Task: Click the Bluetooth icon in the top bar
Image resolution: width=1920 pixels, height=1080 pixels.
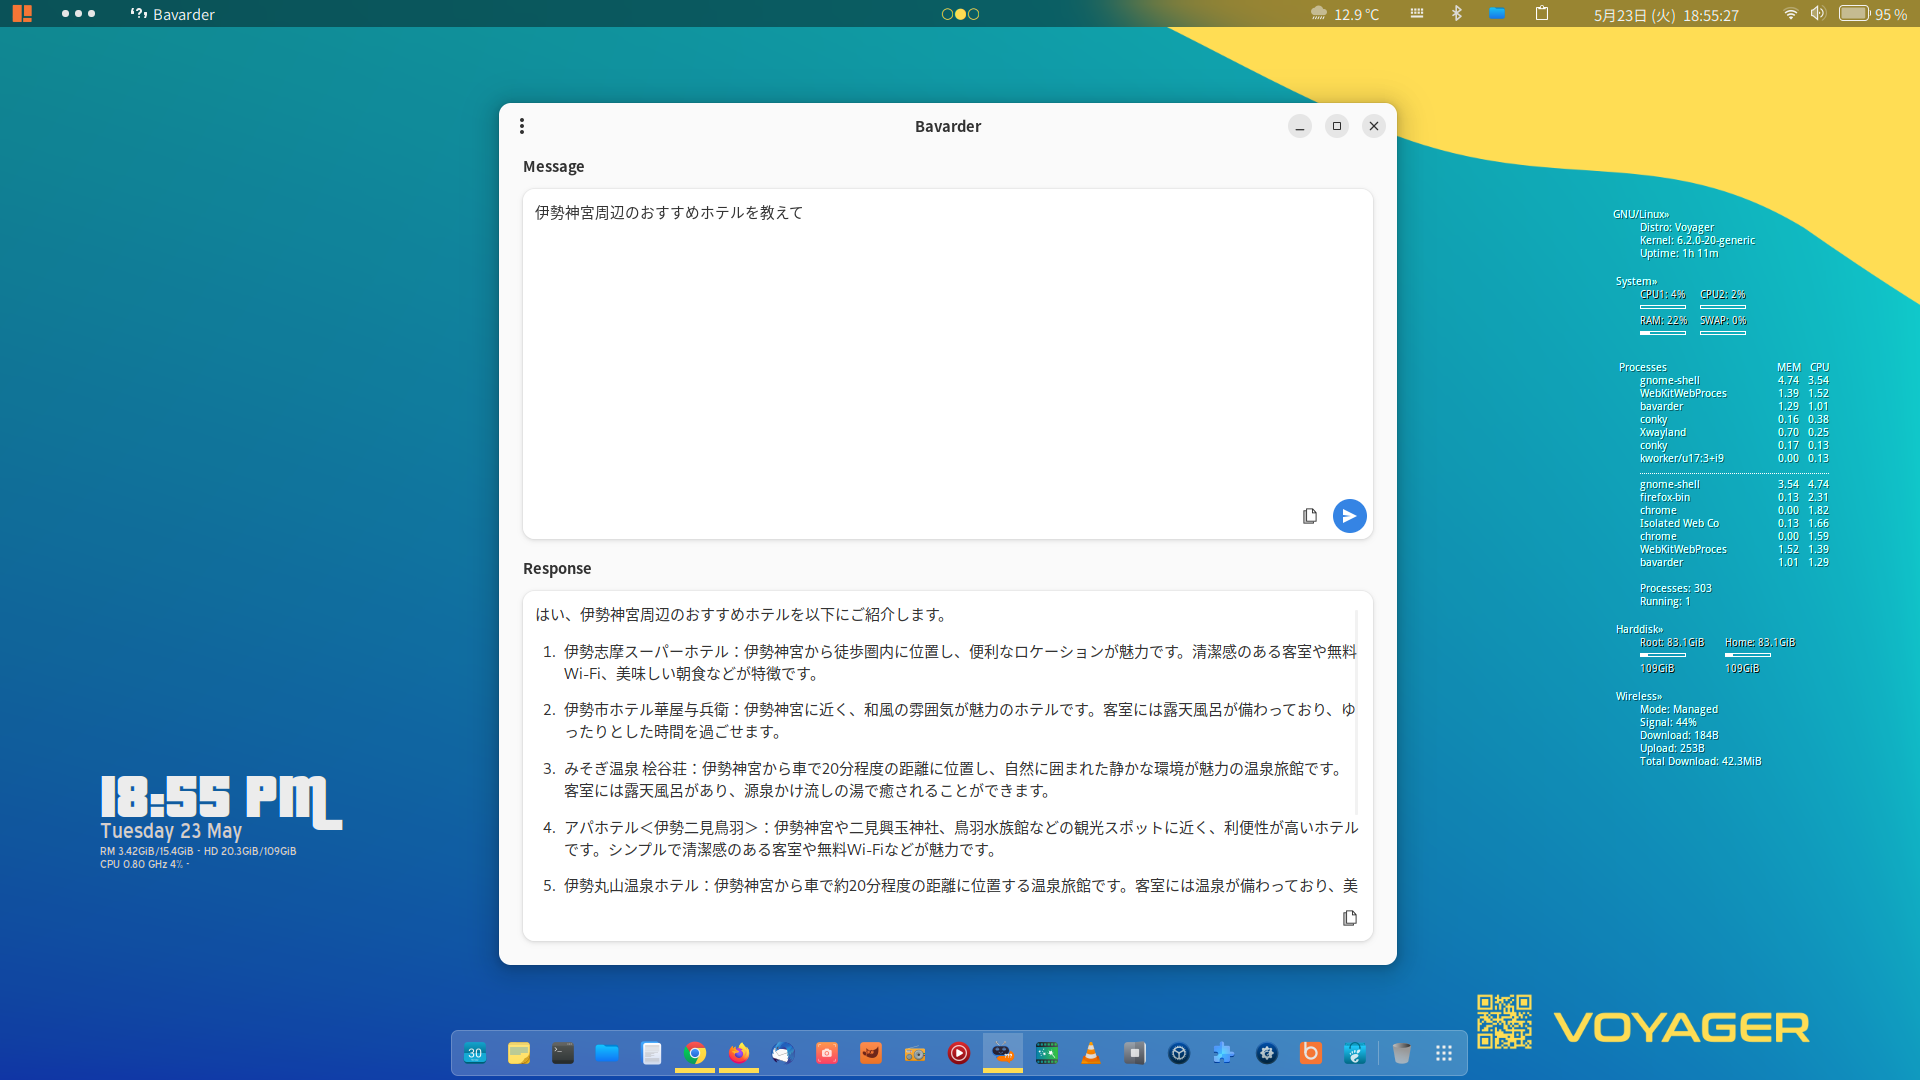Action: 1457,14
